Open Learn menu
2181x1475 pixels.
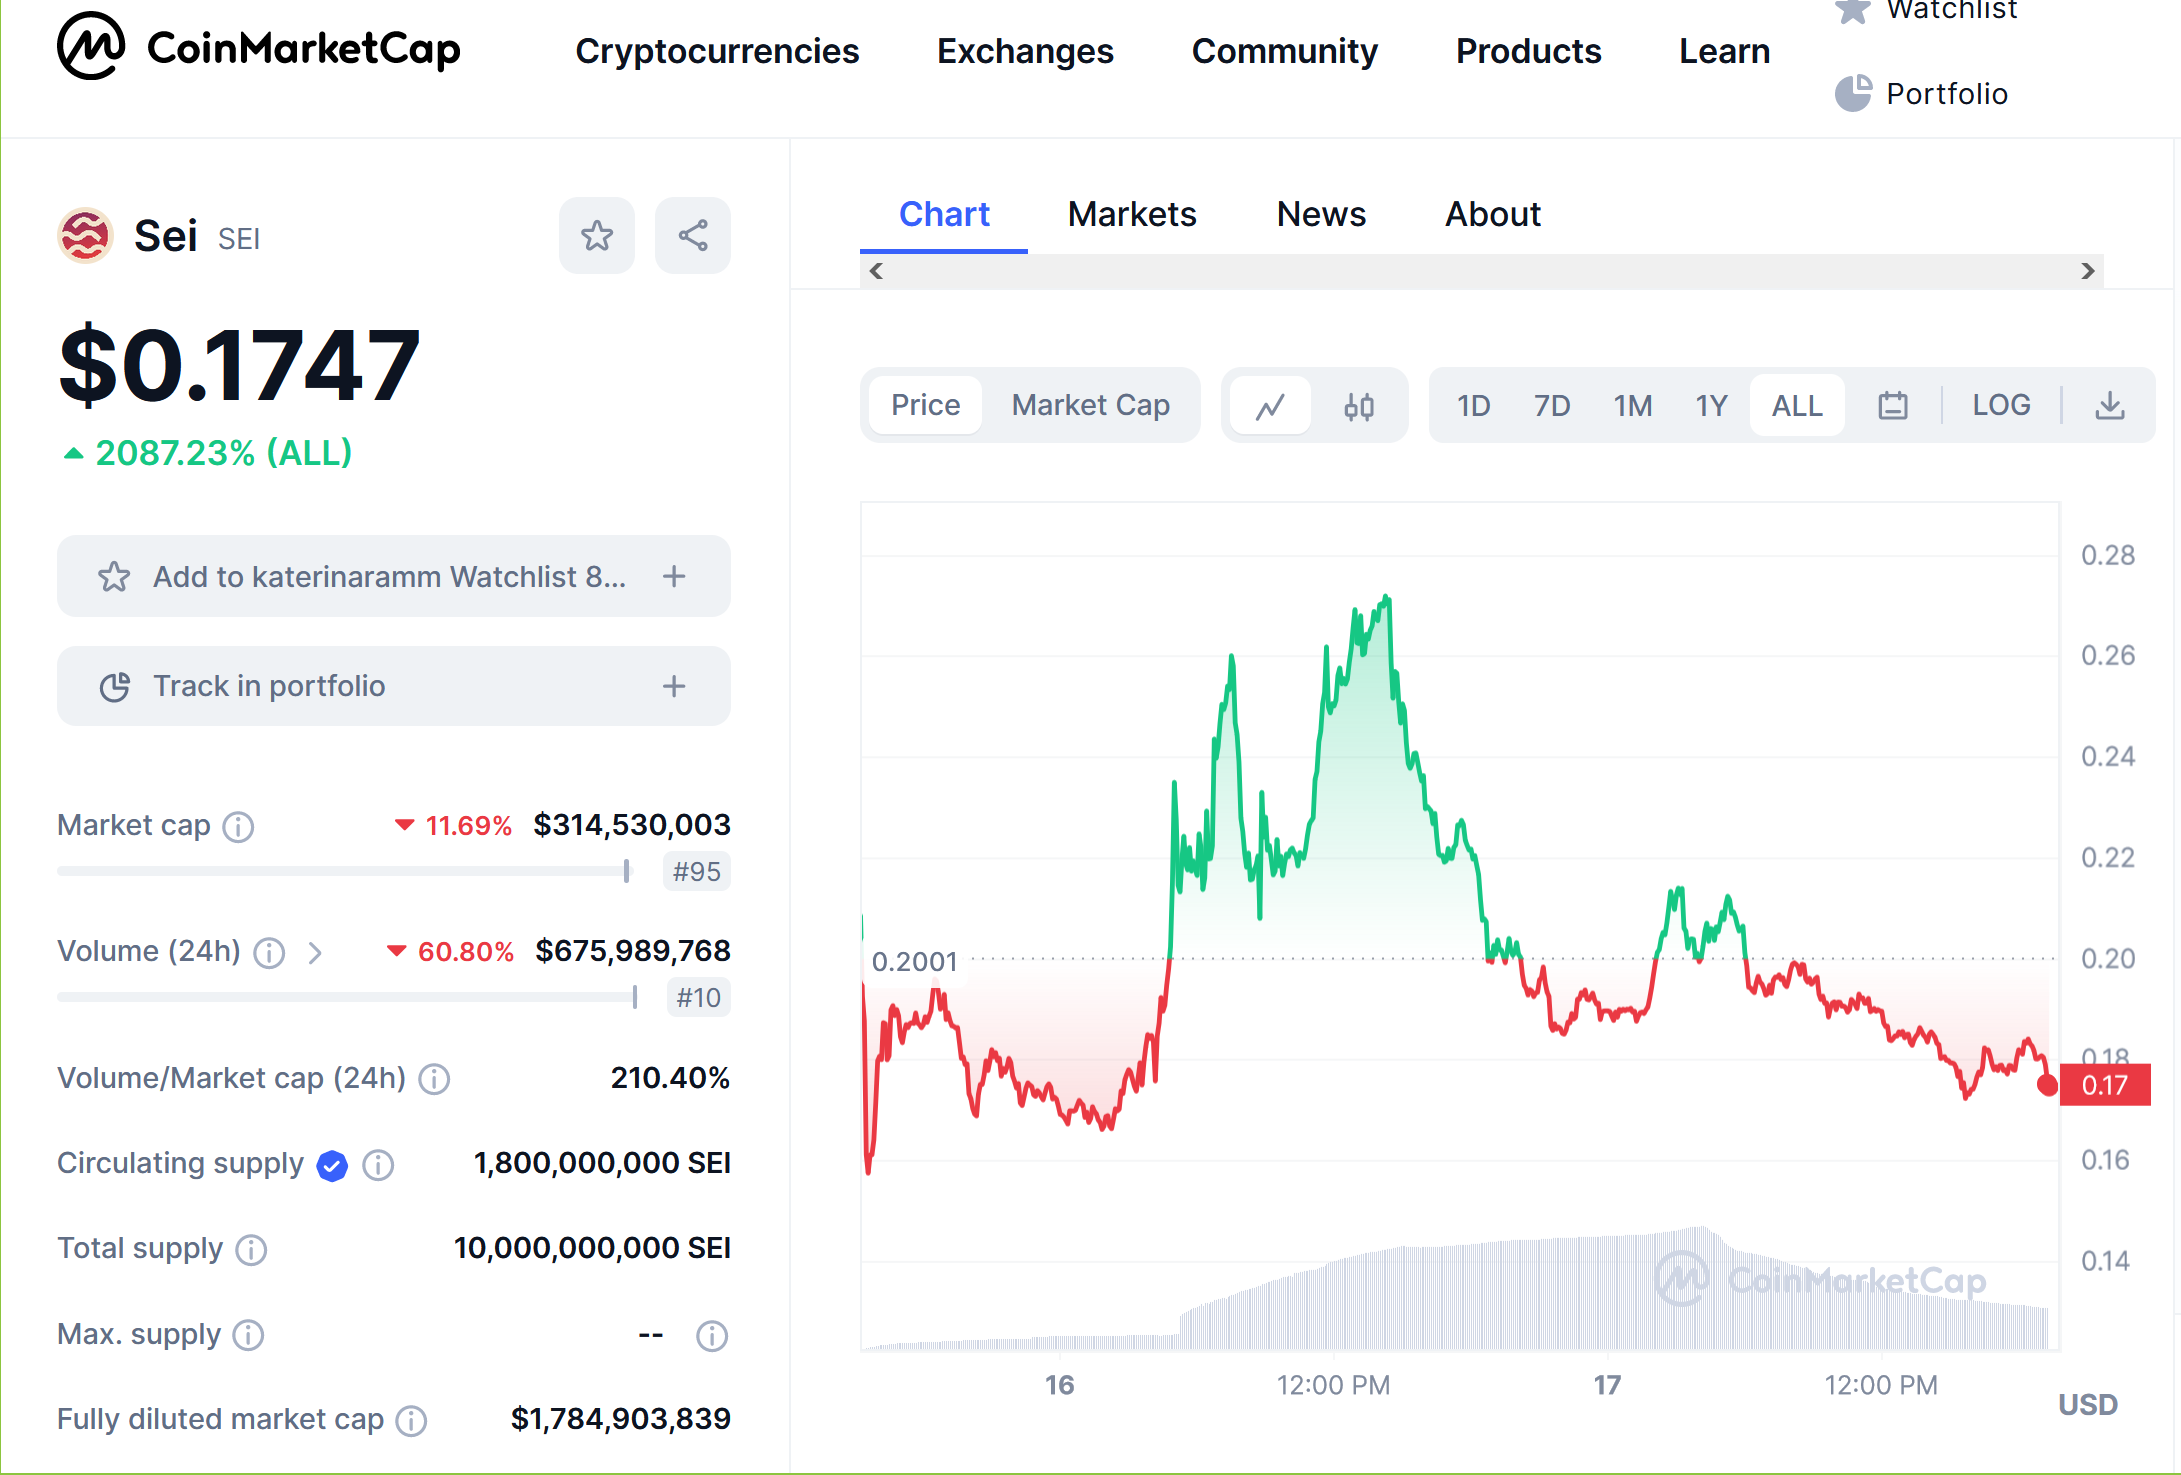pos(1724,51)
